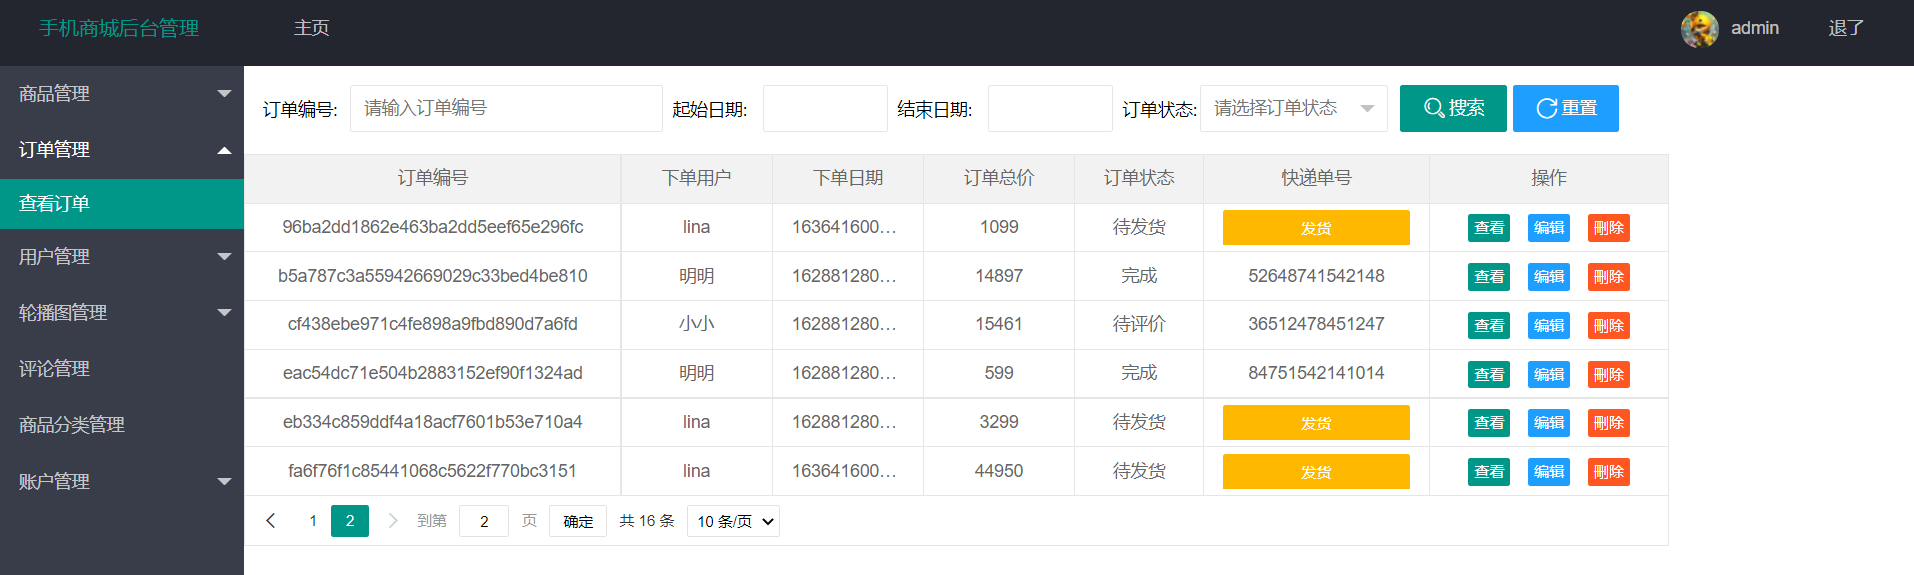Expand 轮播图管理 sidebar menu

point(122,313)
